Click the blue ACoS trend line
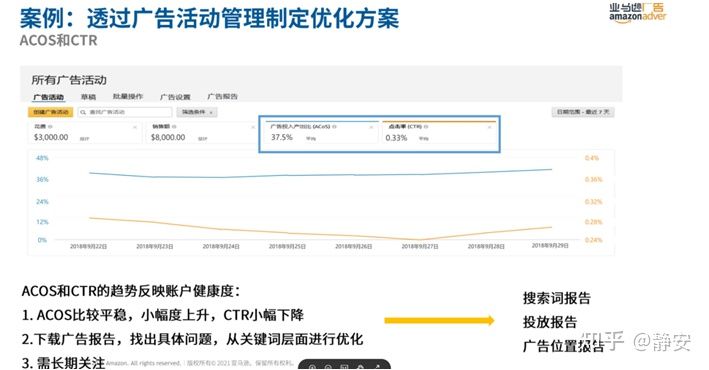 pos(321,175)
